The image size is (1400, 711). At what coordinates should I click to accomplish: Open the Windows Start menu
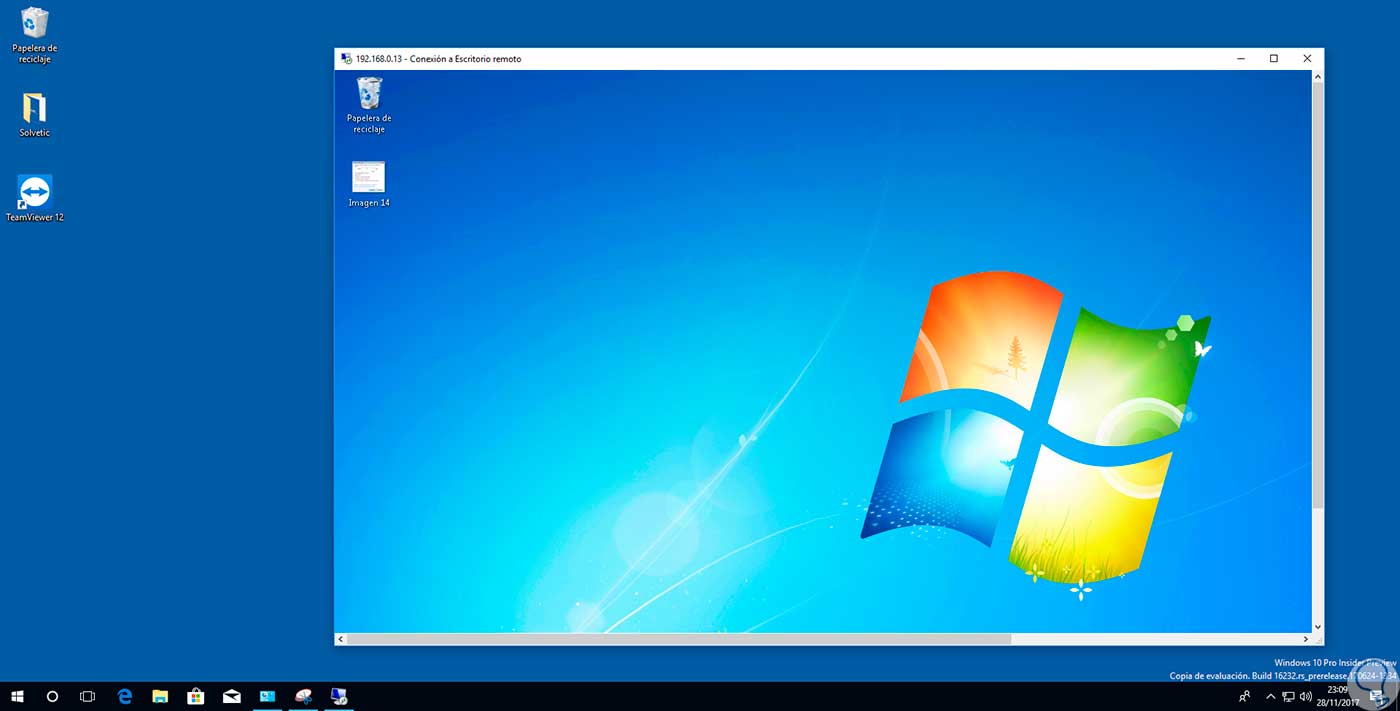(17, 696)
